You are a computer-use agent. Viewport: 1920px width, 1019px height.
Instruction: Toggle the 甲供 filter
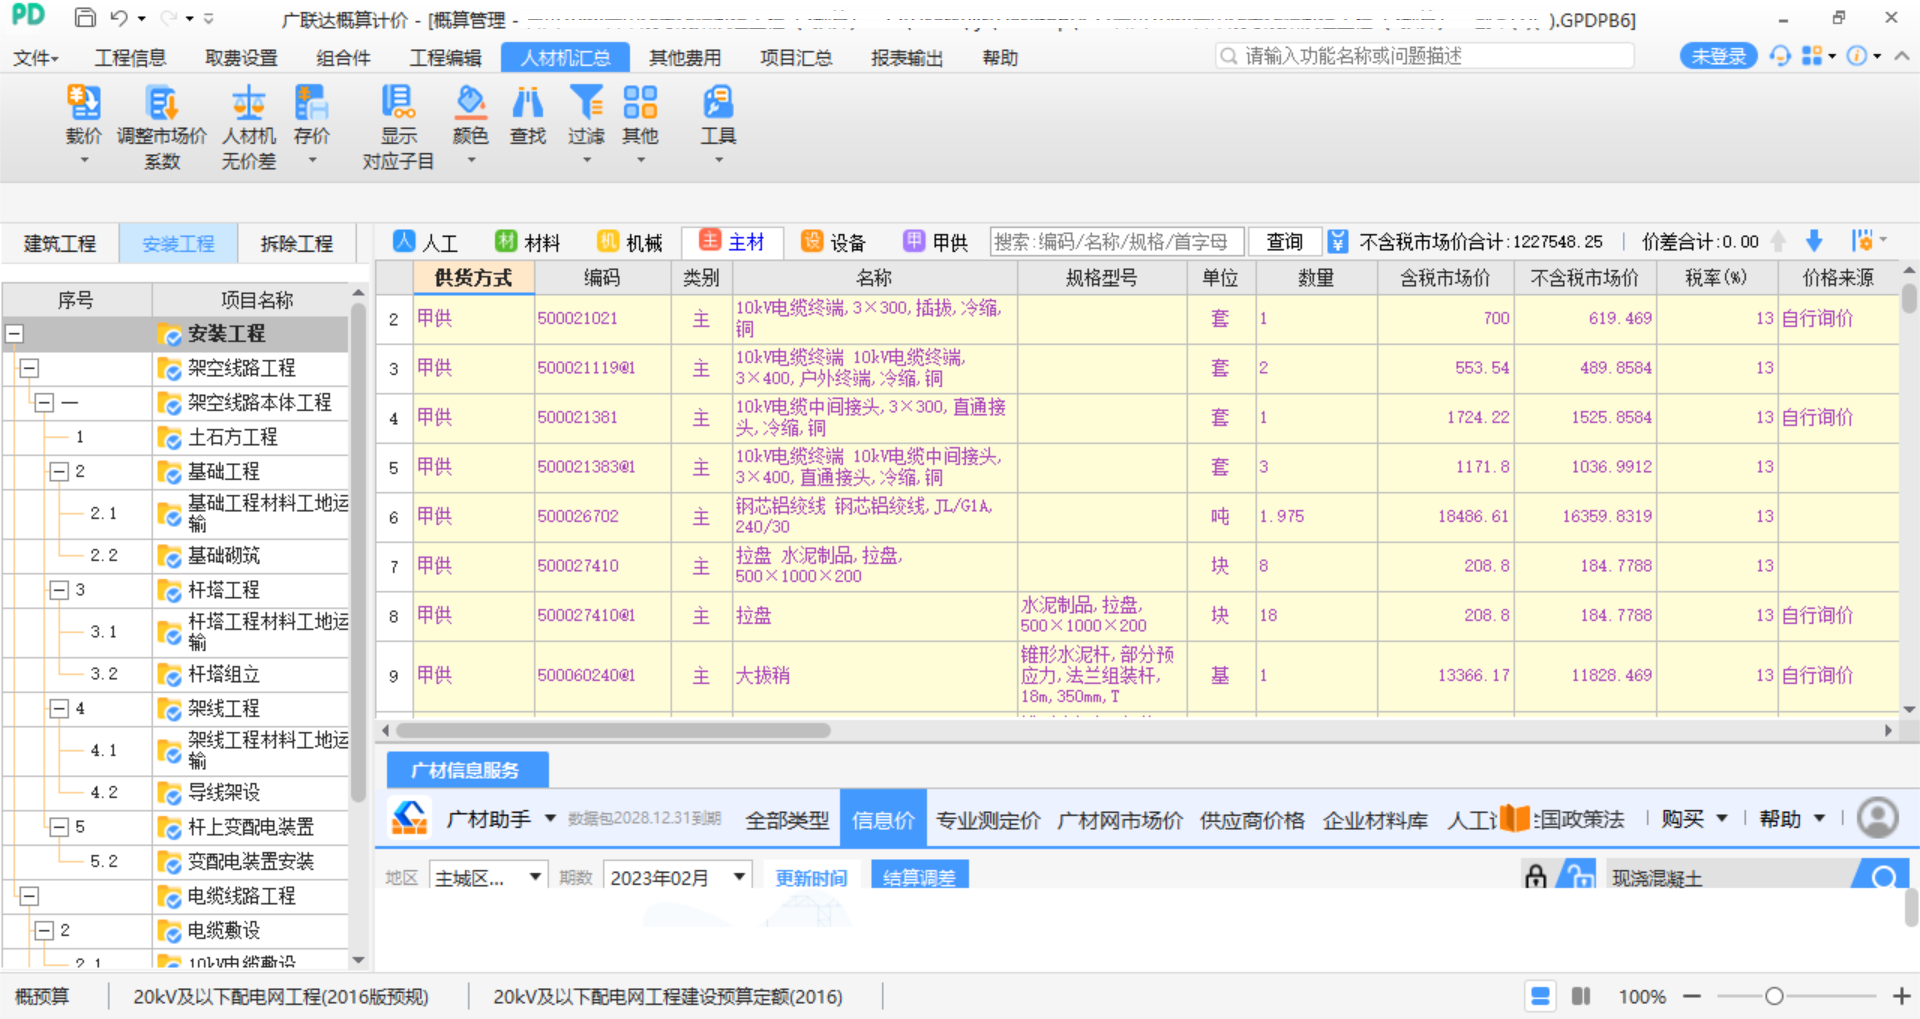936,242
